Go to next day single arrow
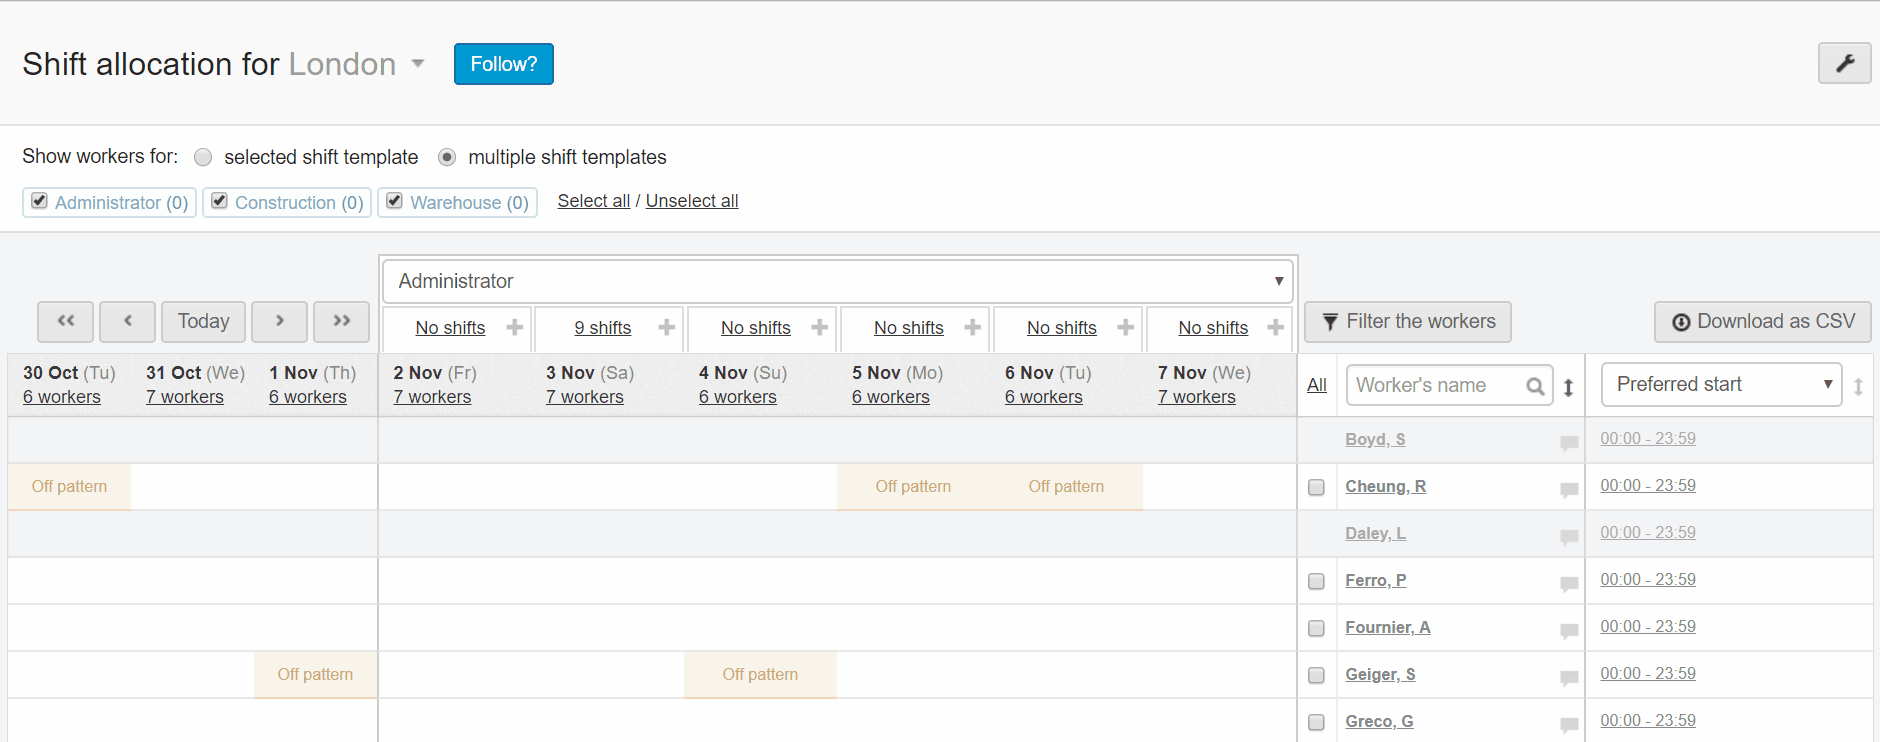1880x742 pixels. click(x=280, y=321)
